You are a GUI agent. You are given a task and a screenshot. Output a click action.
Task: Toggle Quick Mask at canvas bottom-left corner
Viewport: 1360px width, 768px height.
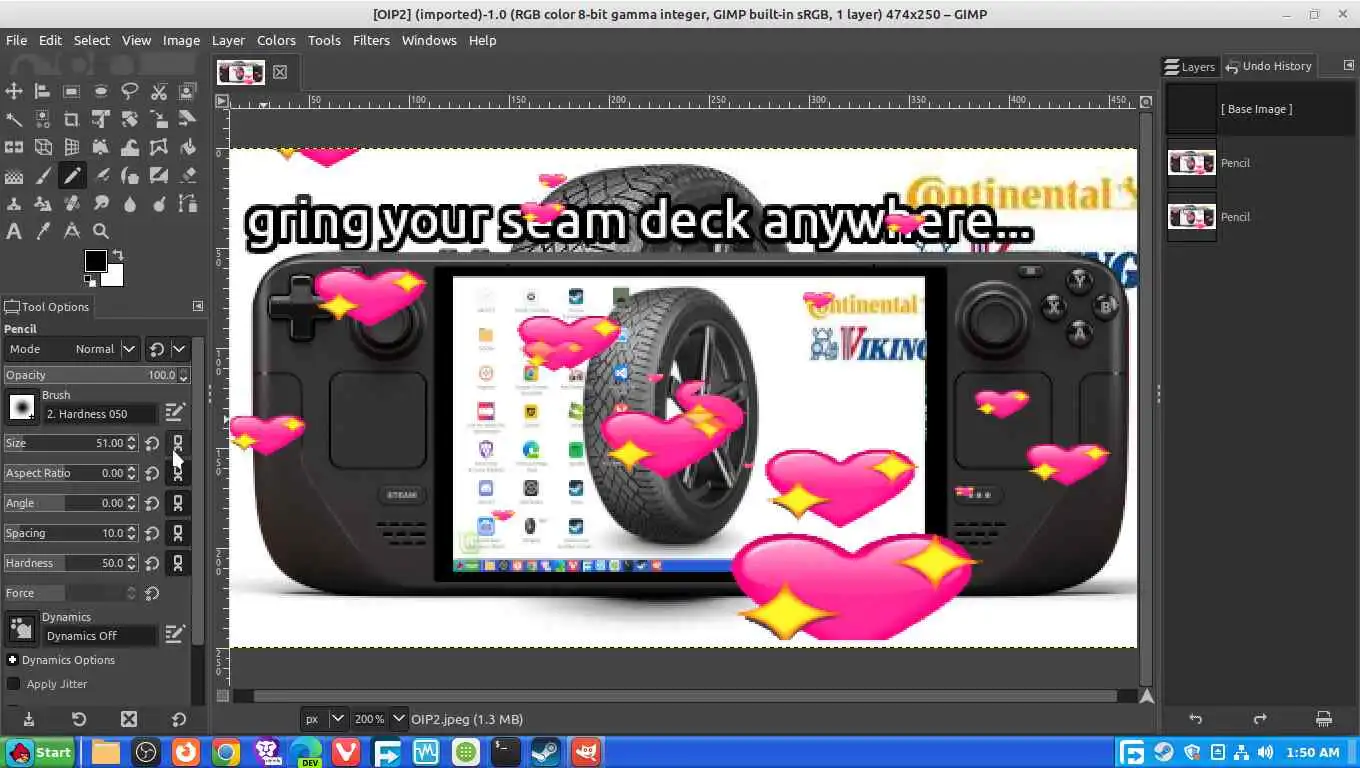tap(222, 695)
